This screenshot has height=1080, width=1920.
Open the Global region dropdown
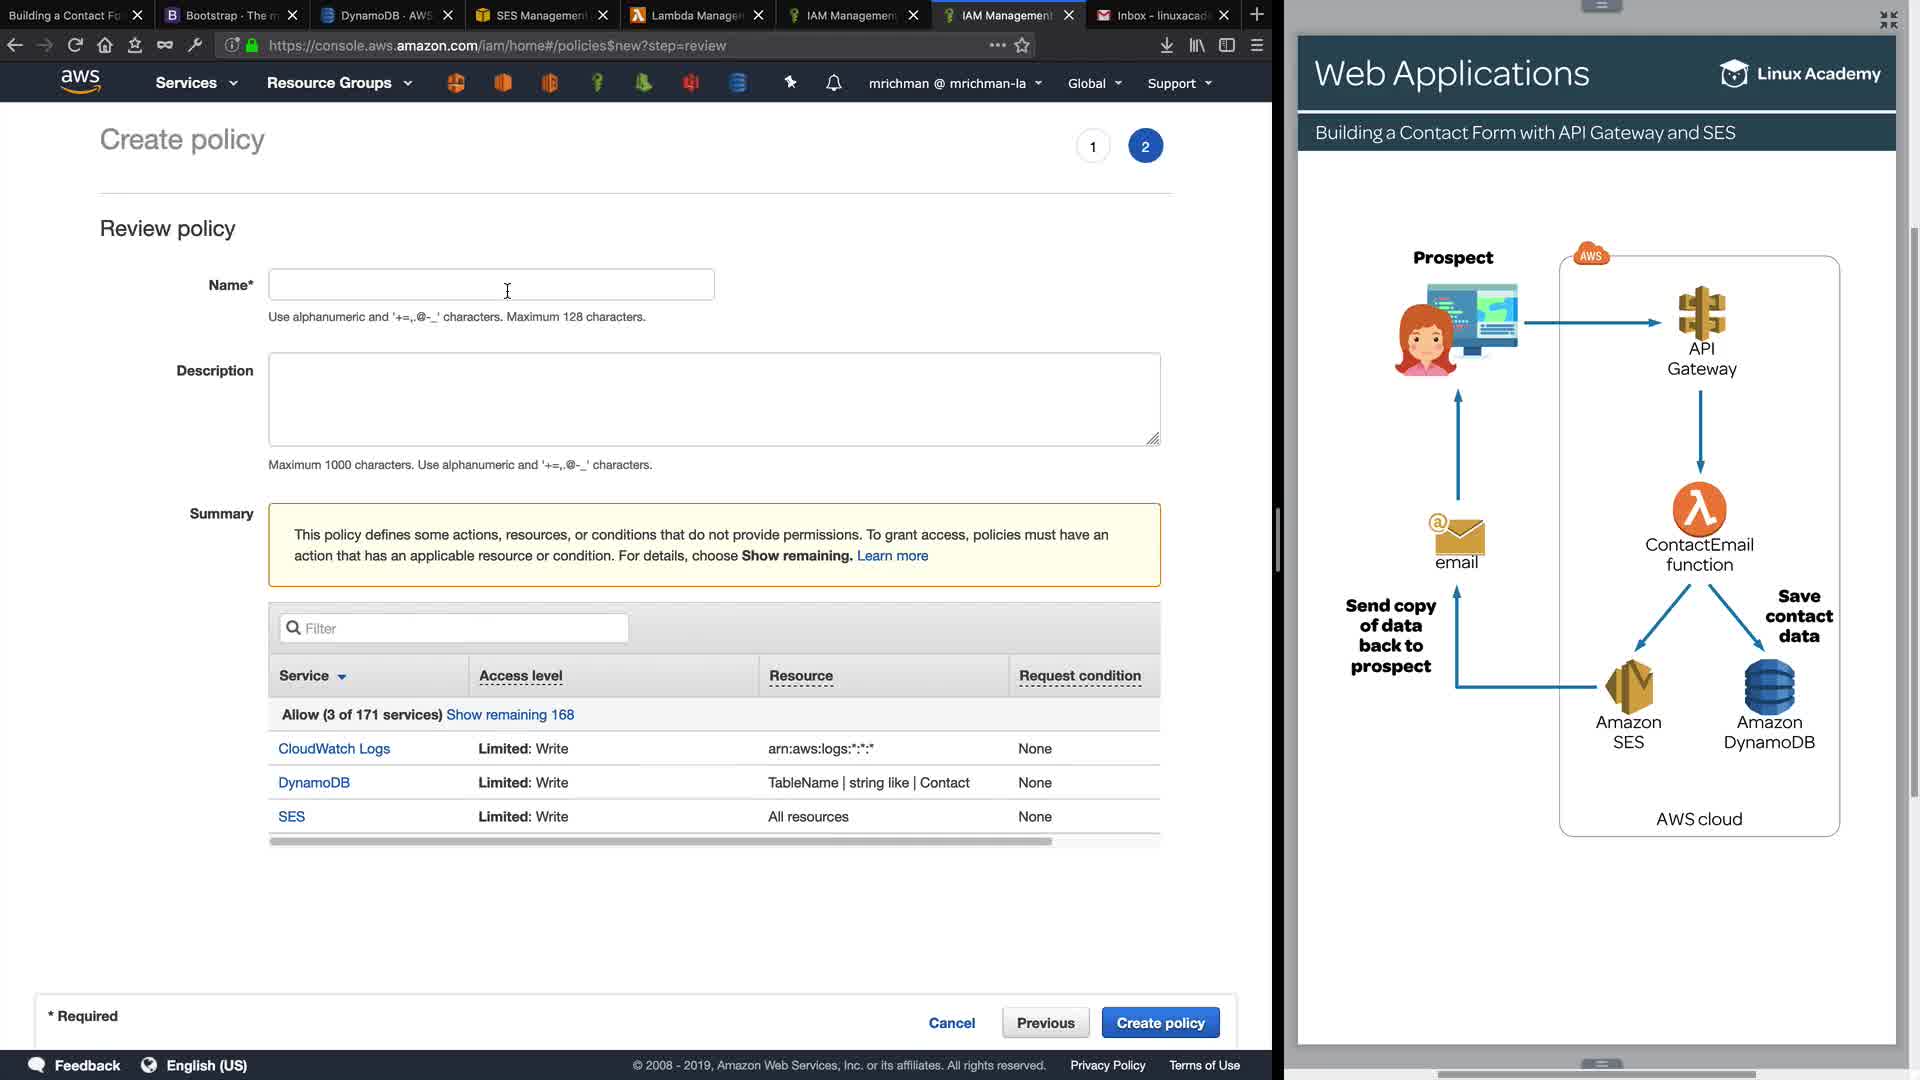(x=1094, y=84)
